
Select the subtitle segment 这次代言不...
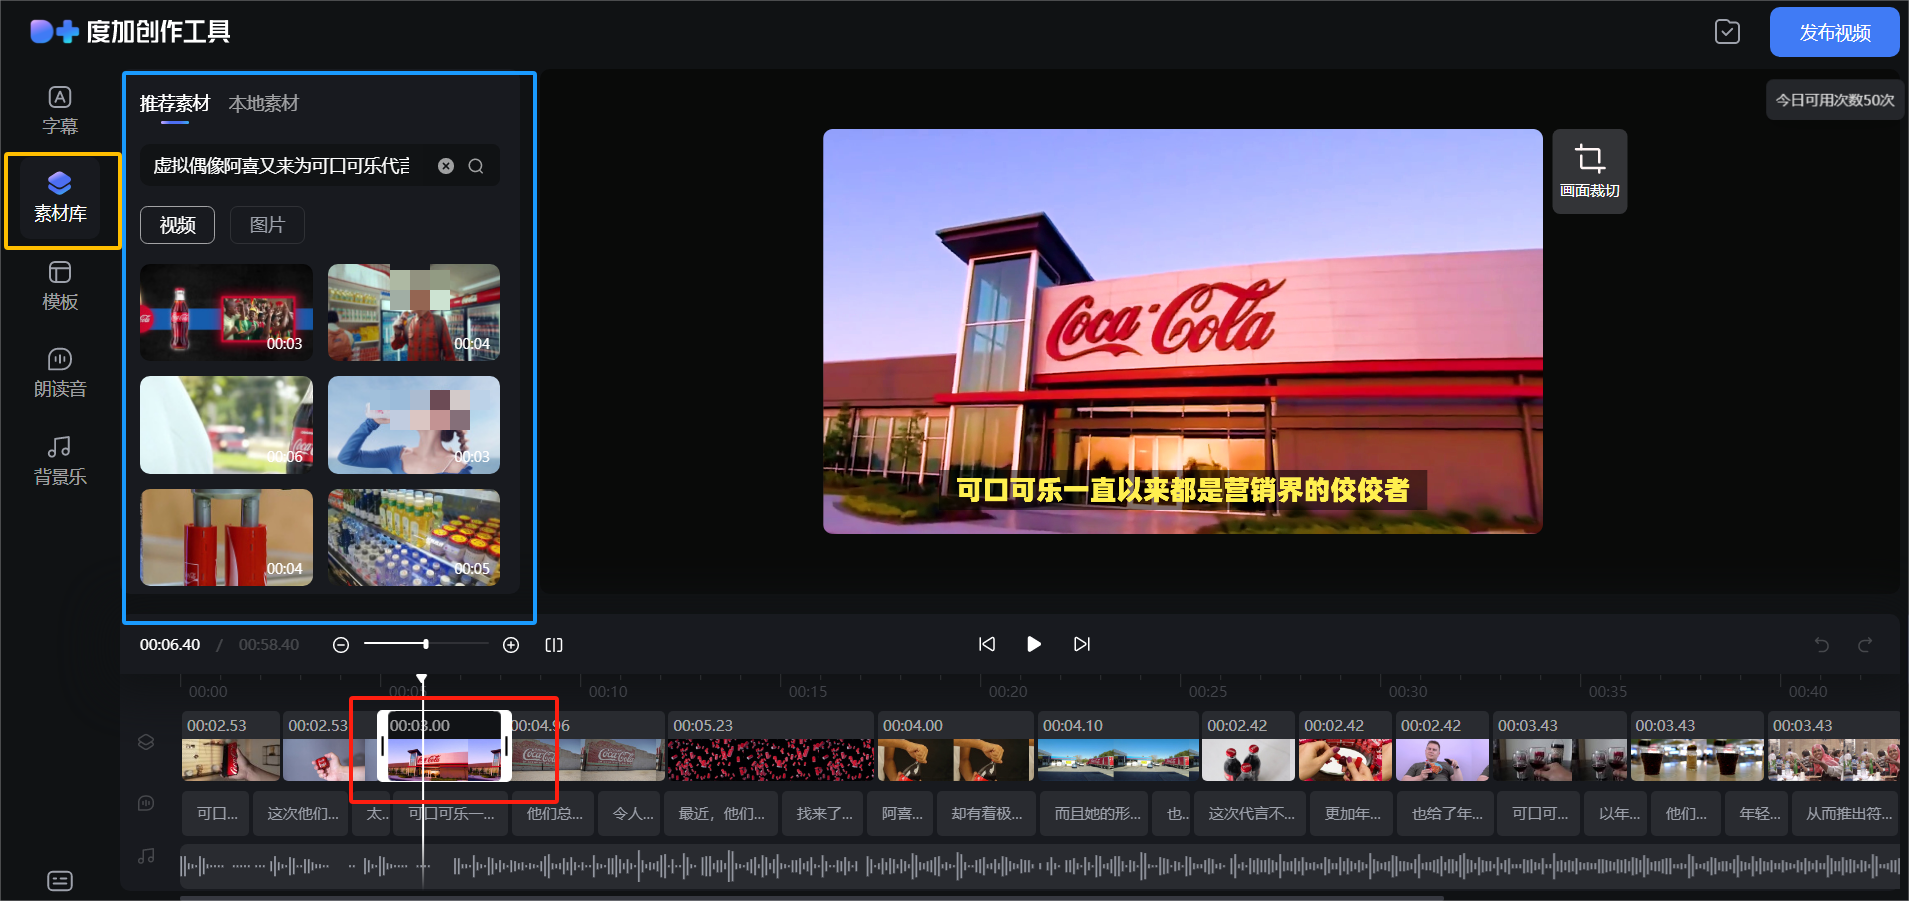(1251, 813)
